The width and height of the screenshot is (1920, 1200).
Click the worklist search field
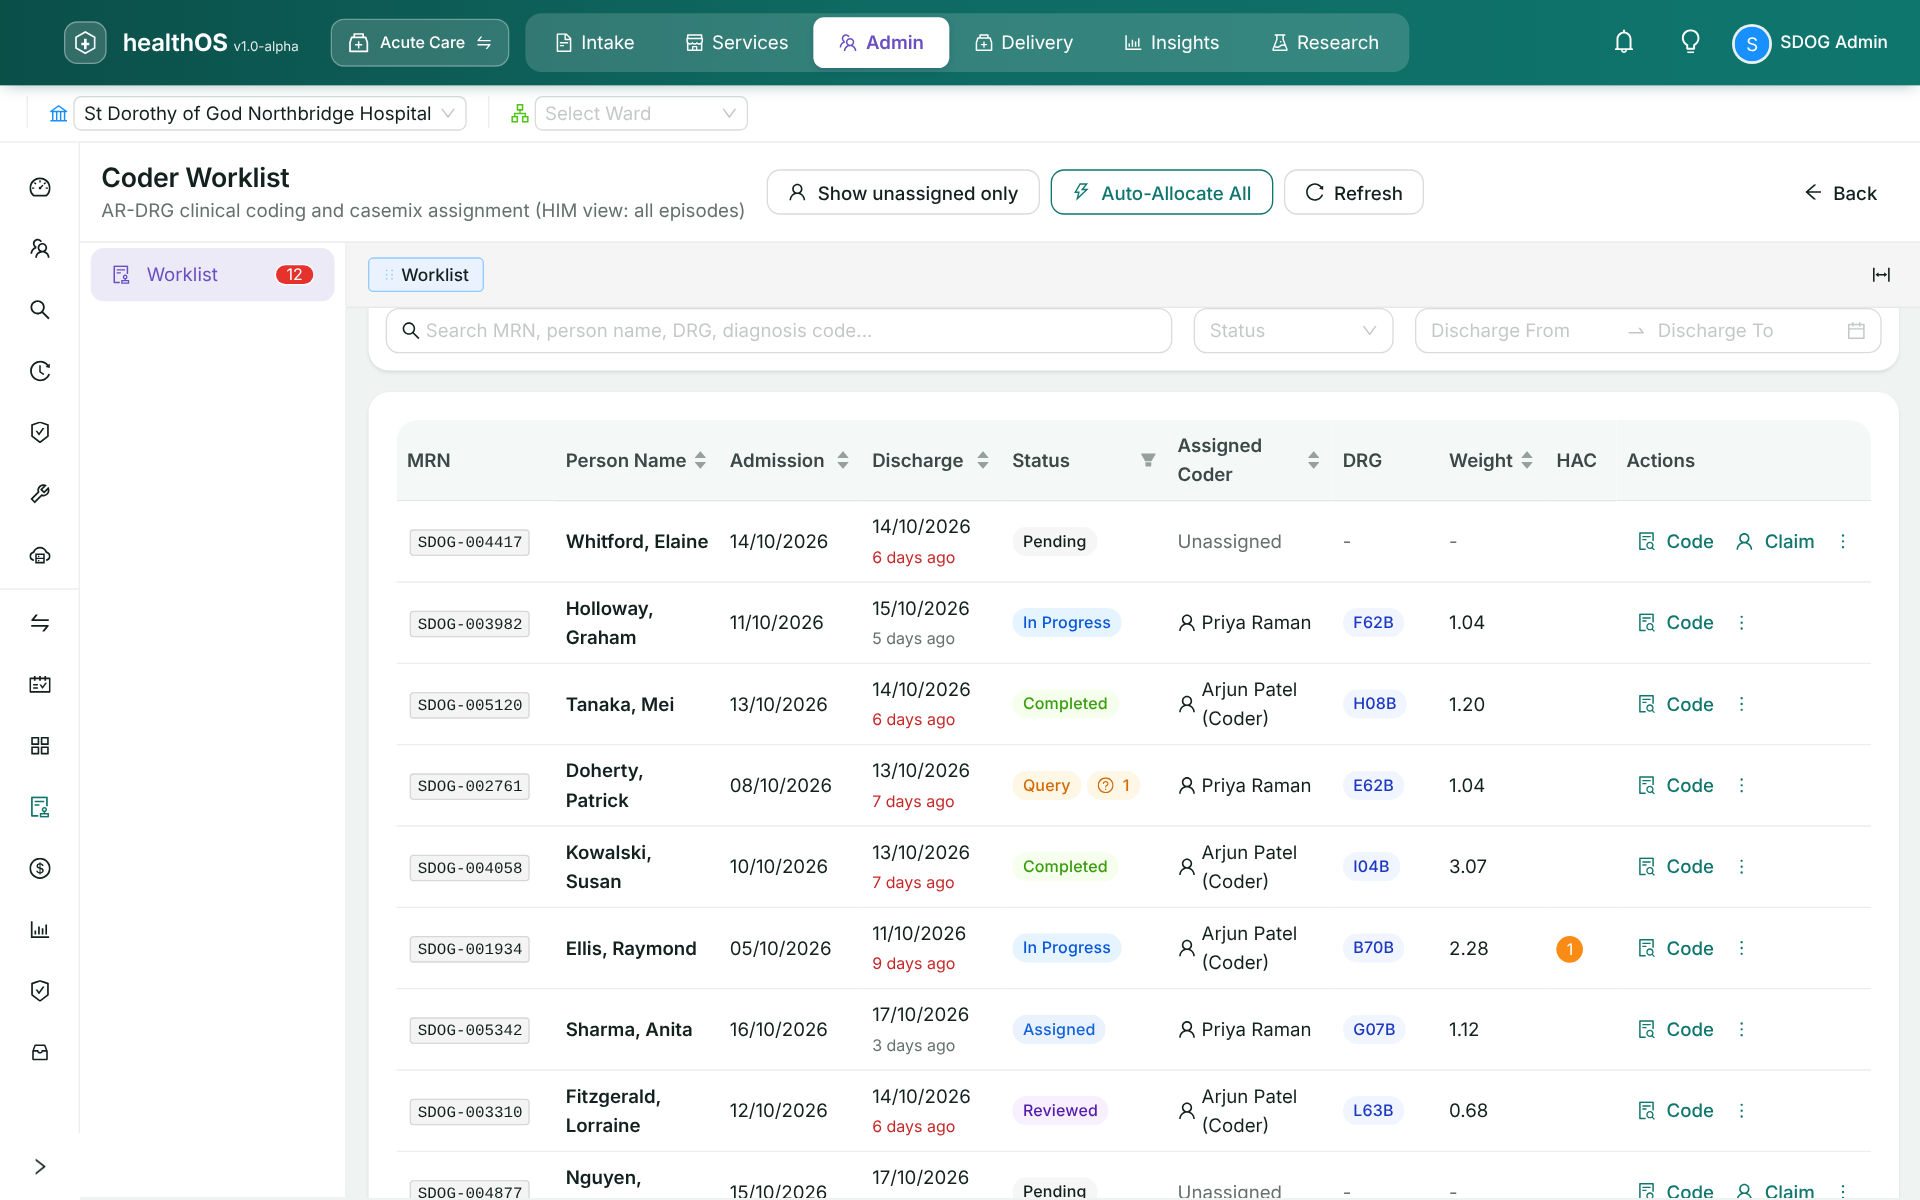coord(779,331)
